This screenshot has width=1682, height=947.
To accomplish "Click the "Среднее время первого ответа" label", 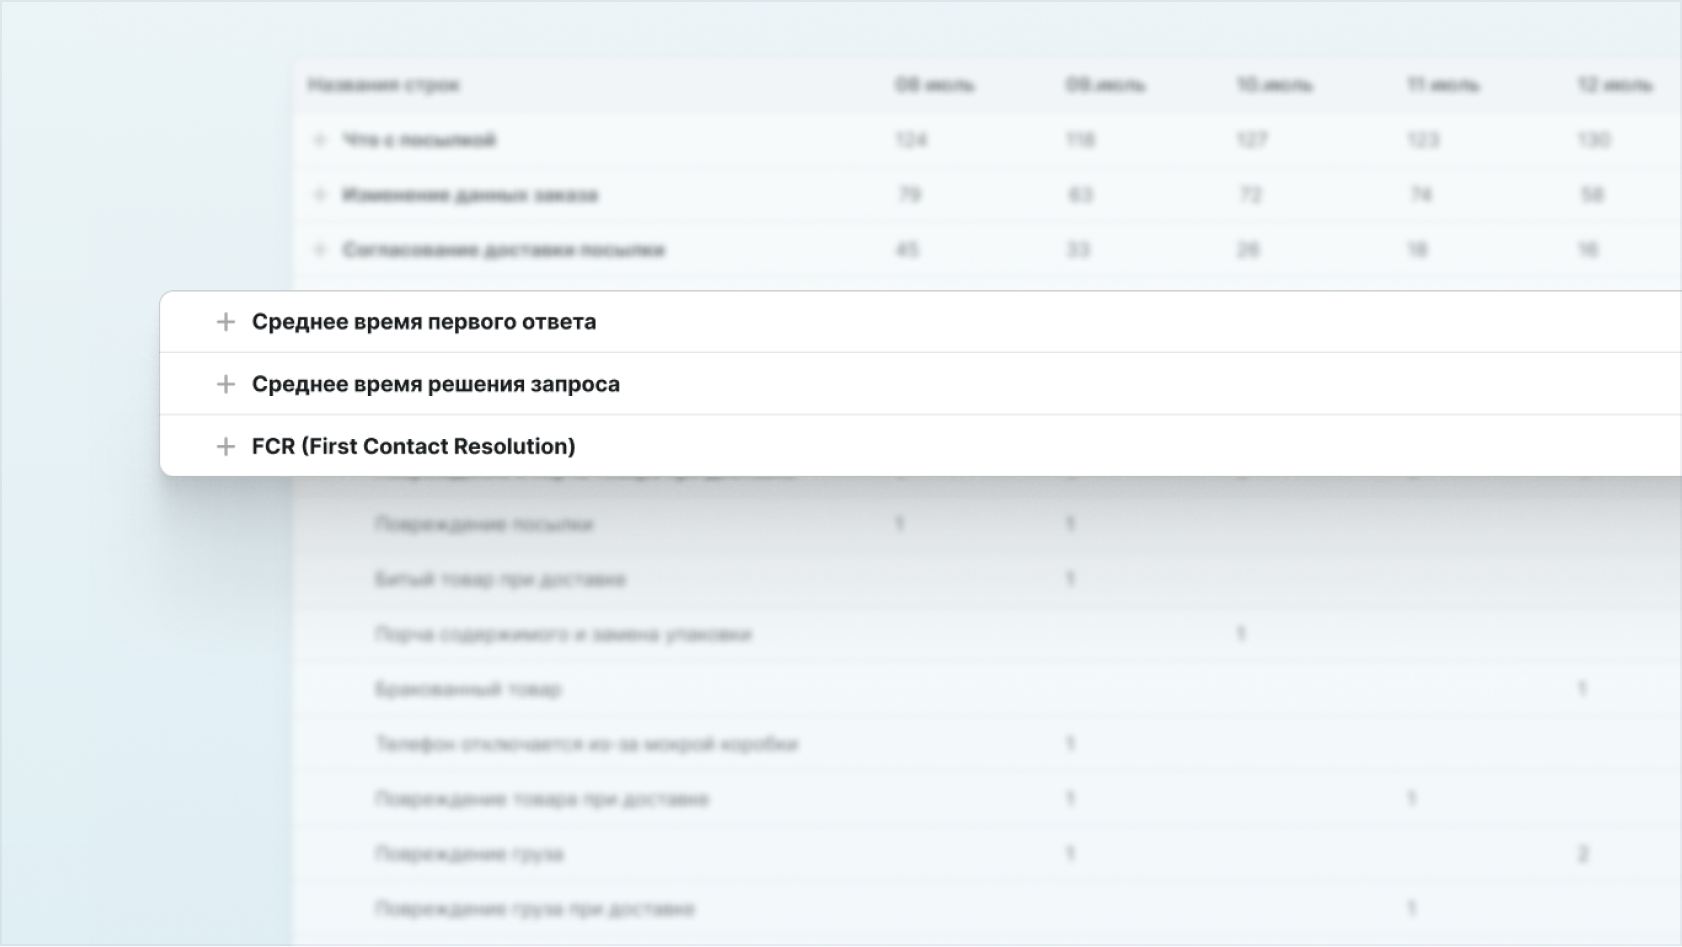I will point(423,322).
